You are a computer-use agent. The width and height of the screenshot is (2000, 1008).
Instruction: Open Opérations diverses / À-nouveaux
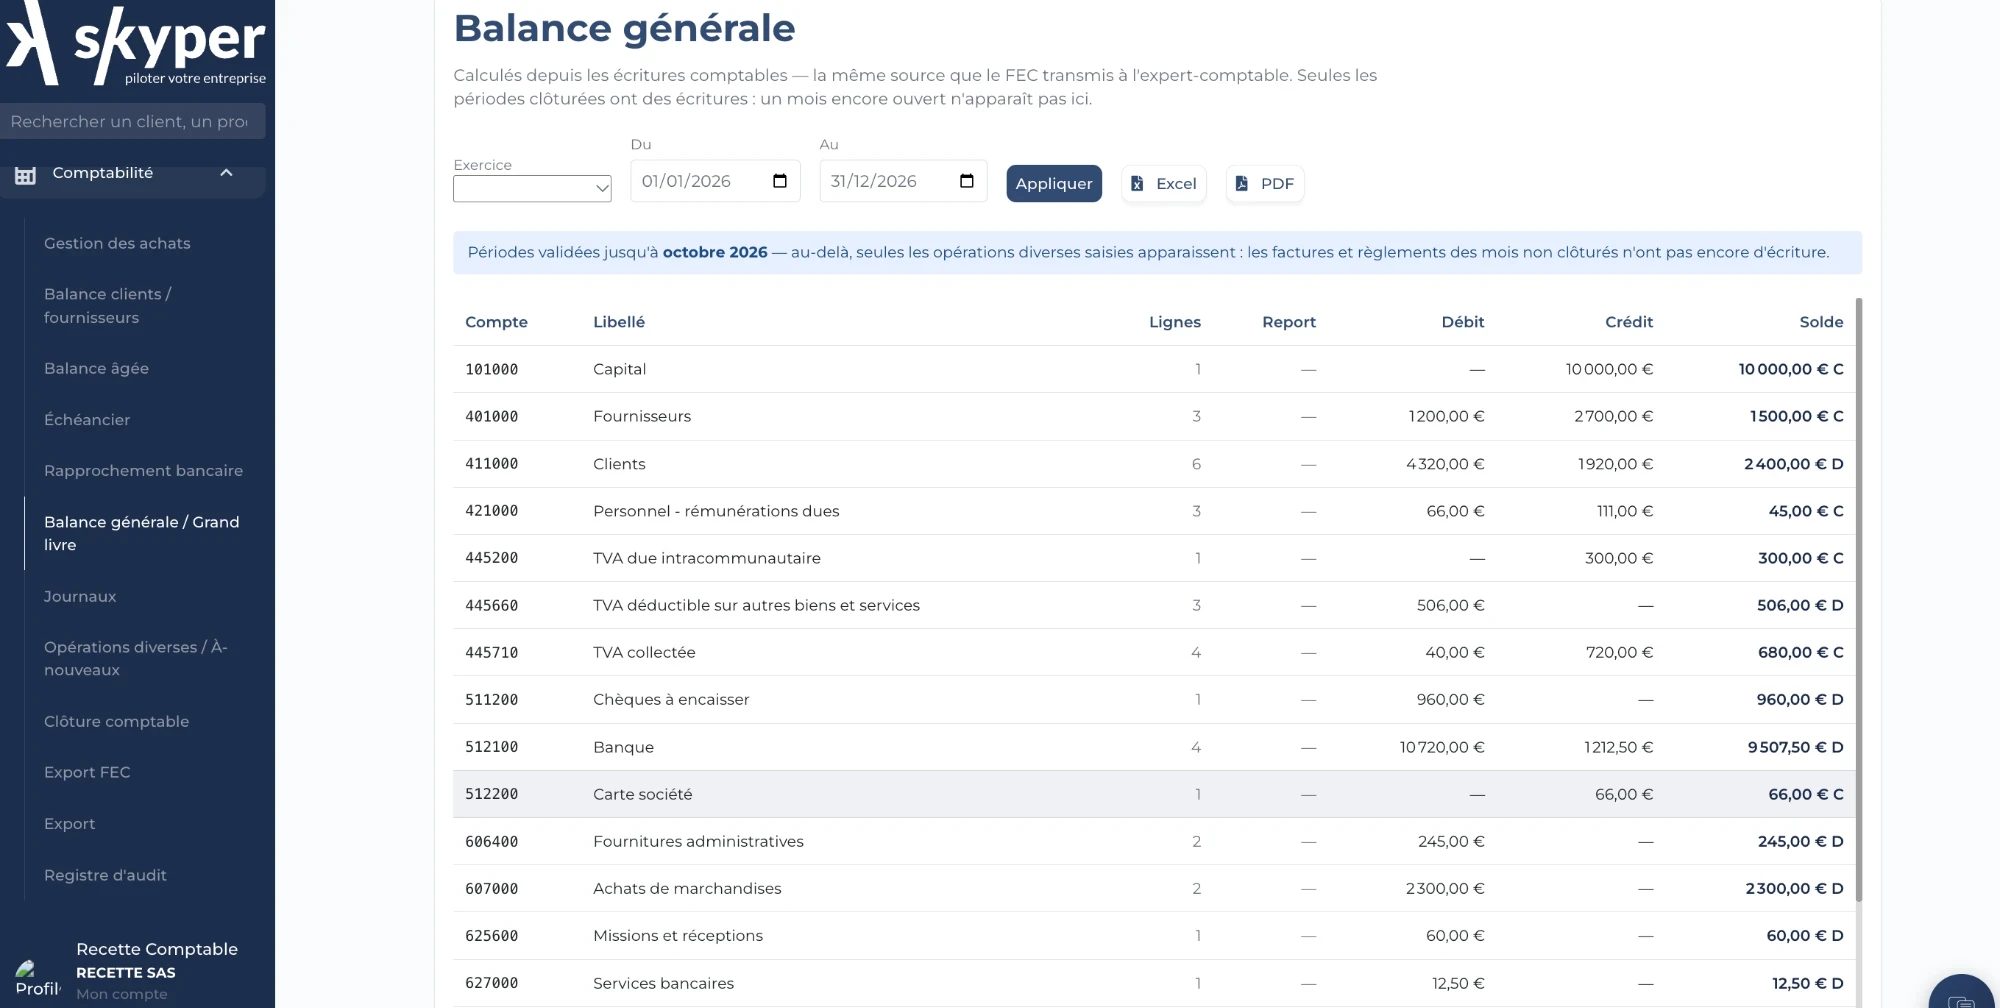click(136, 659)
